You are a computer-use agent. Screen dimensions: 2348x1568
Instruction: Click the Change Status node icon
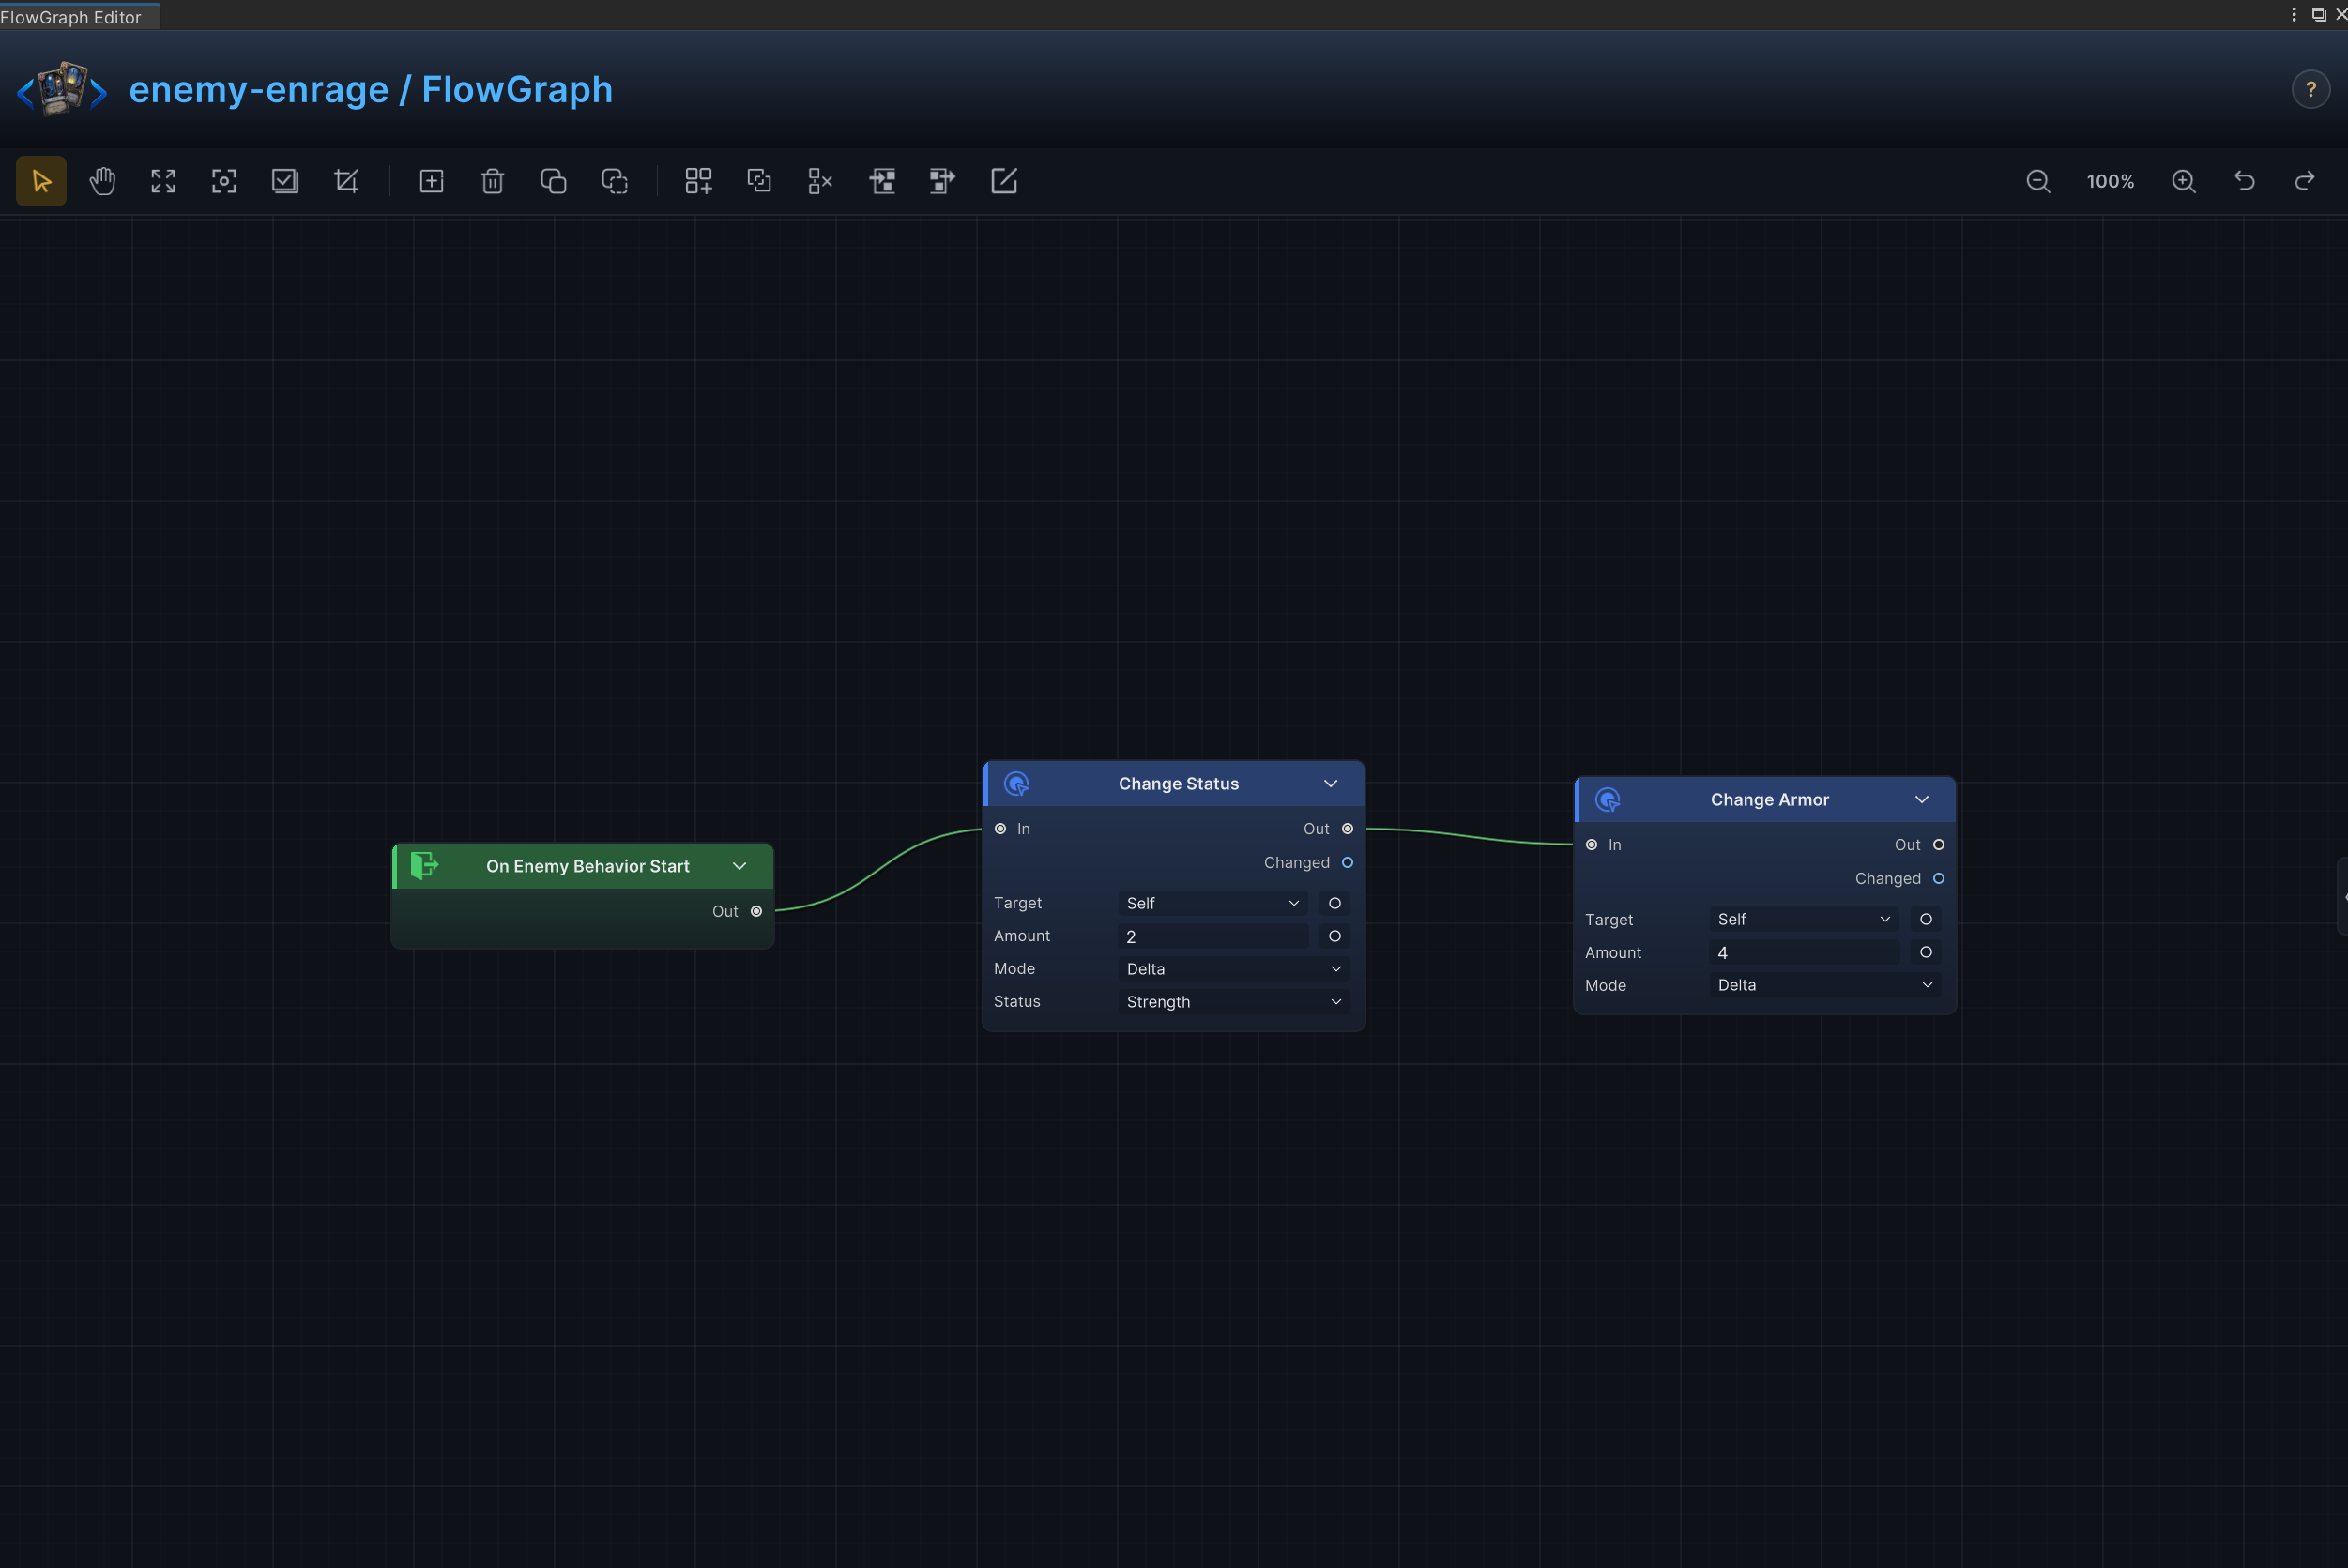[x=1016, y=784]
